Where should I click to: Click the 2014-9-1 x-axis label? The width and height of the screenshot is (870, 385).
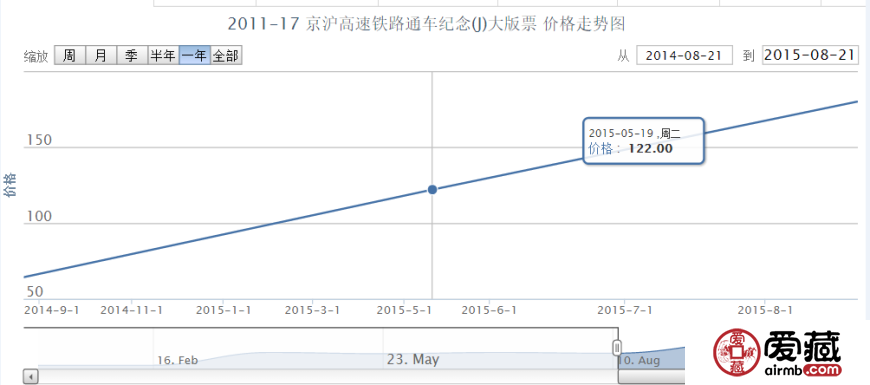tap(52, 310)
